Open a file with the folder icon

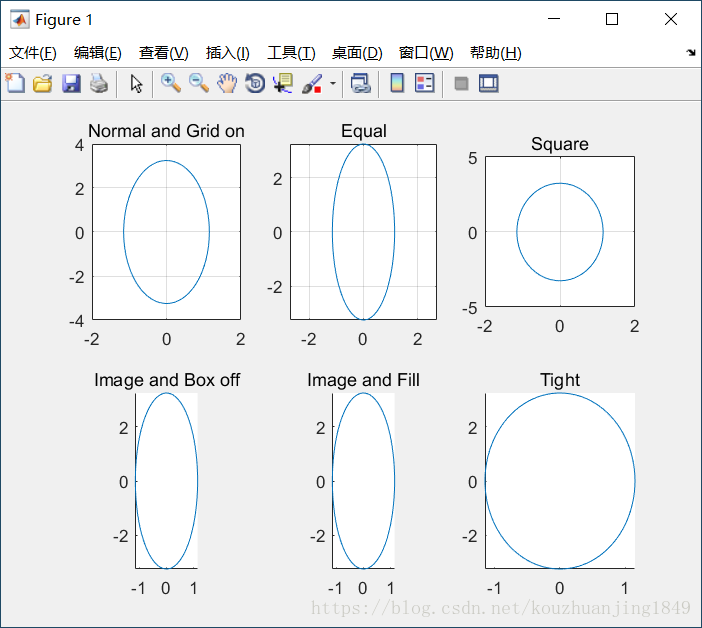43,83
